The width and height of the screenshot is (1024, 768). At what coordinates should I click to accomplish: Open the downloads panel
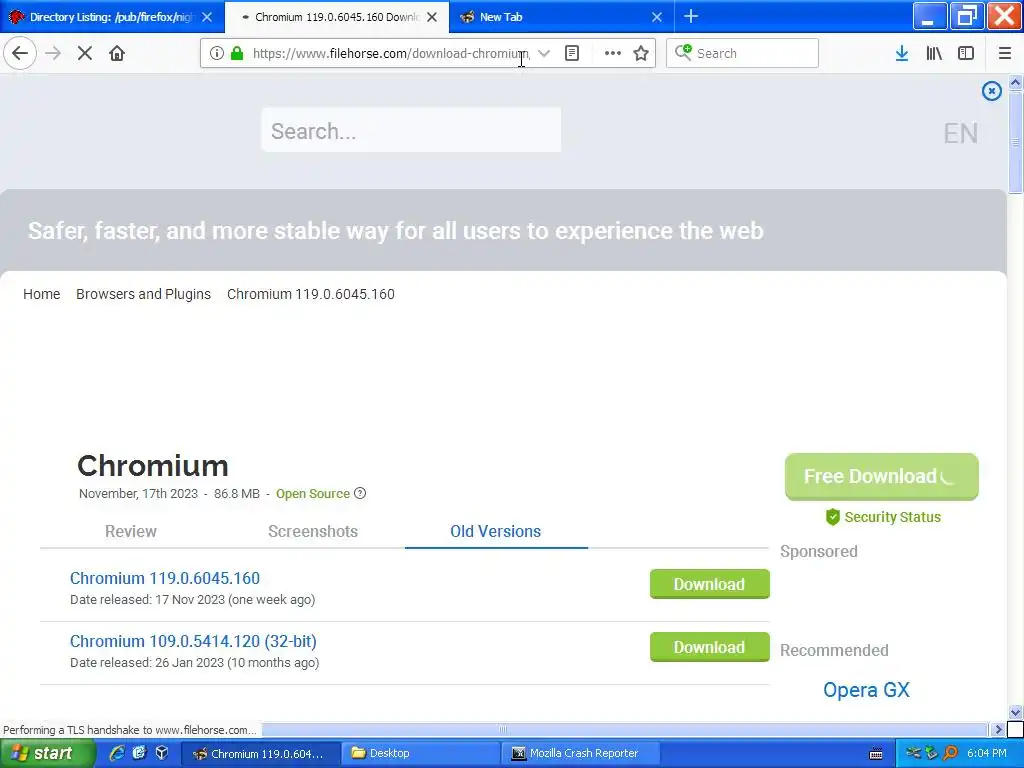[x=902, y=54]
